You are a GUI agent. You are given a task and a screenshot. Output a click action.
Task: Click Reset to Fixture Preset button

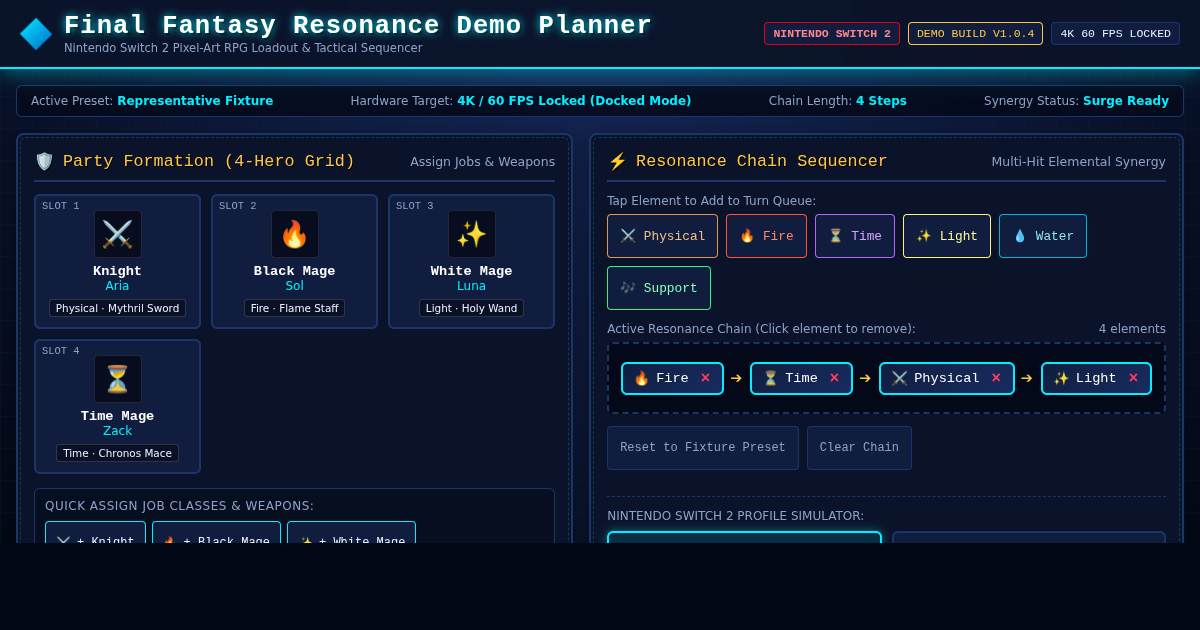pyautogui.click(x=703, y=448)
